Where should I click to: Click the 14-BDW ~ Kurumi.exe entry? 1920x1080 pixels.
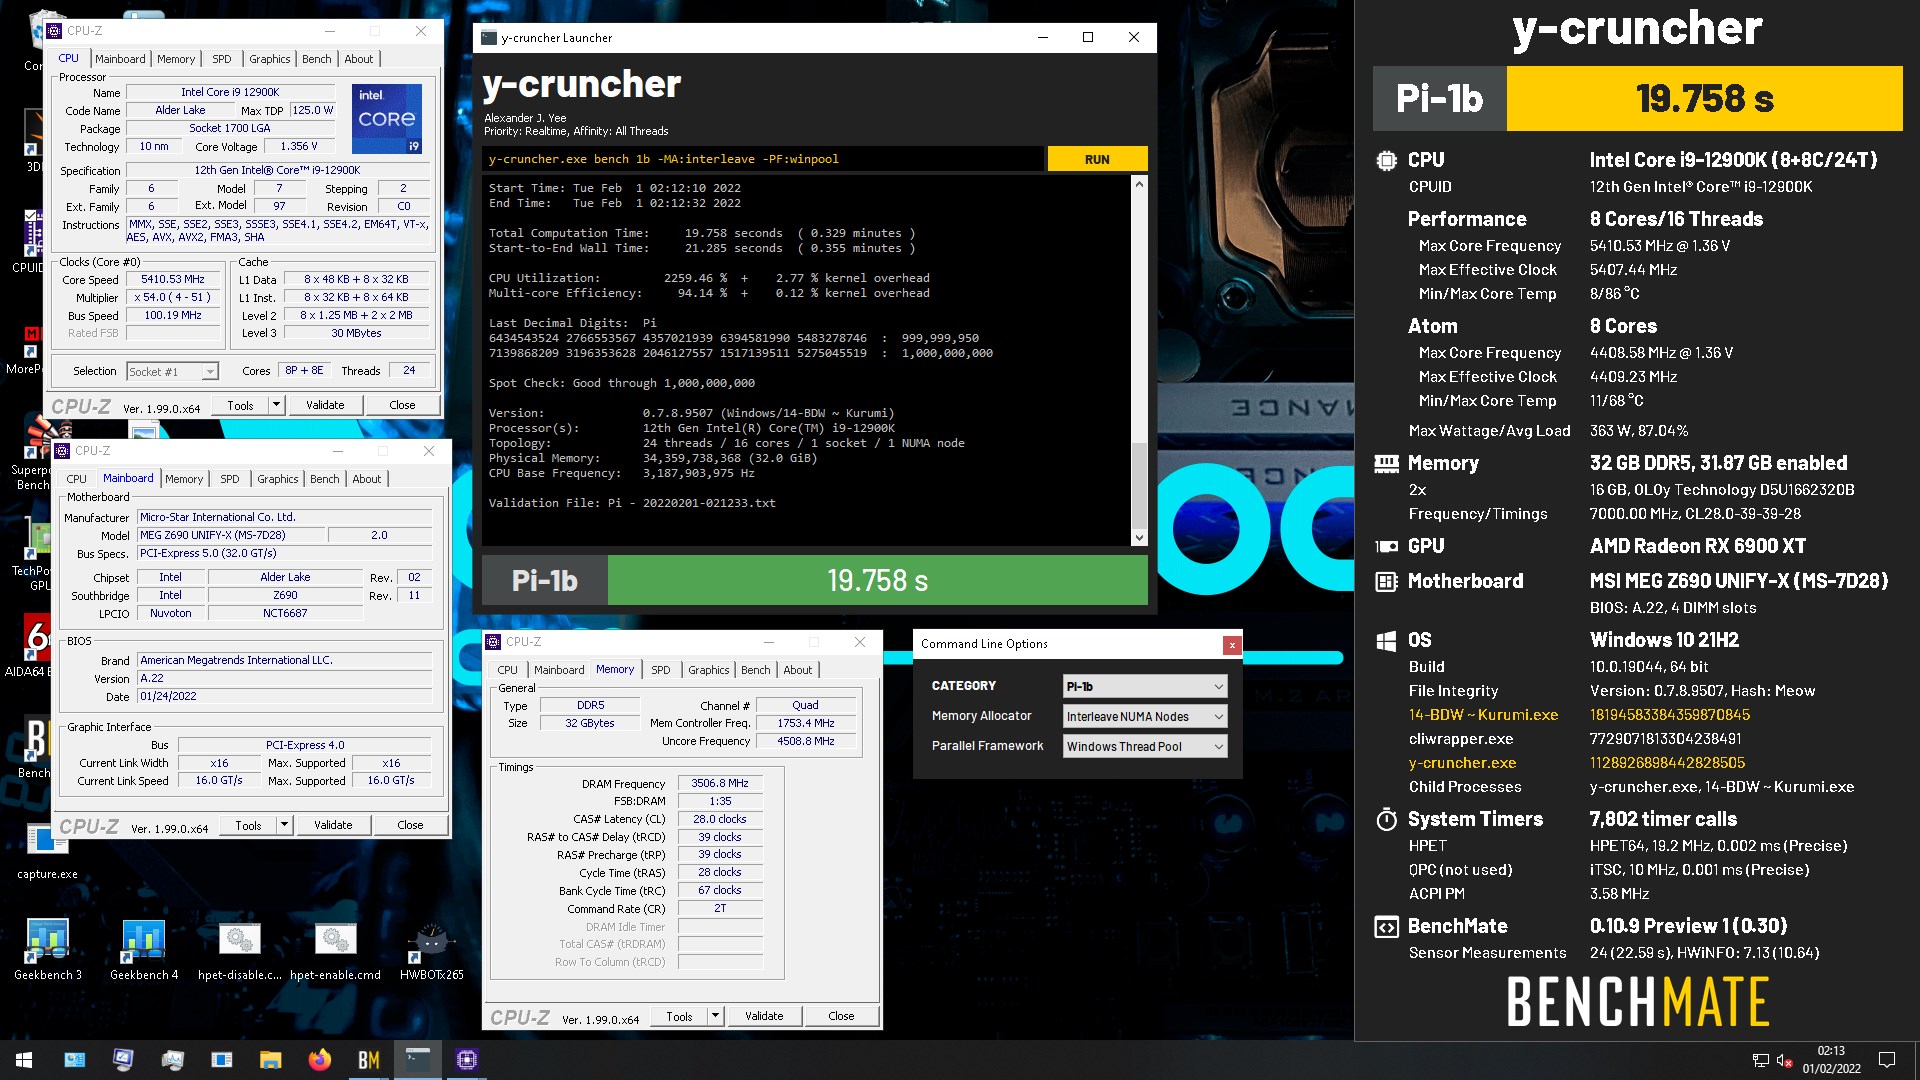click(x=1483, y=715)
